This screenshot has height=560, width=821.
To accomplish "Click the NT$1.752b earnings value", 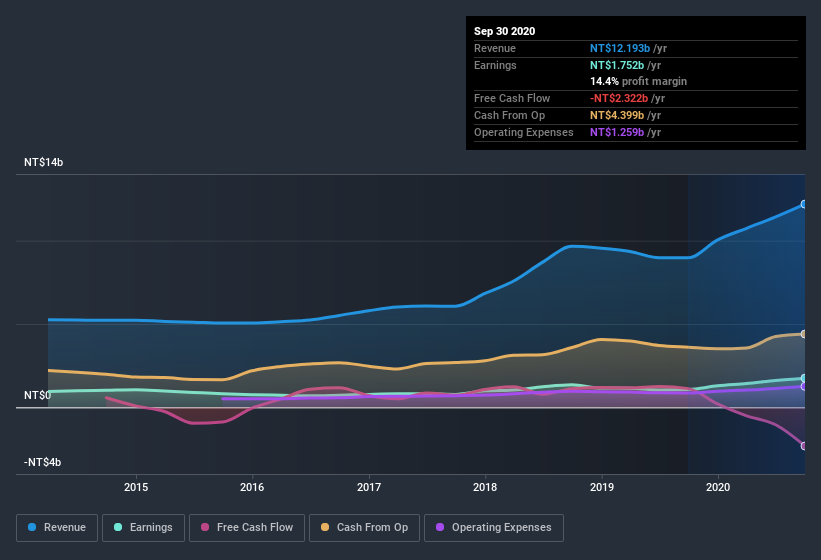I will pos(617,65).
